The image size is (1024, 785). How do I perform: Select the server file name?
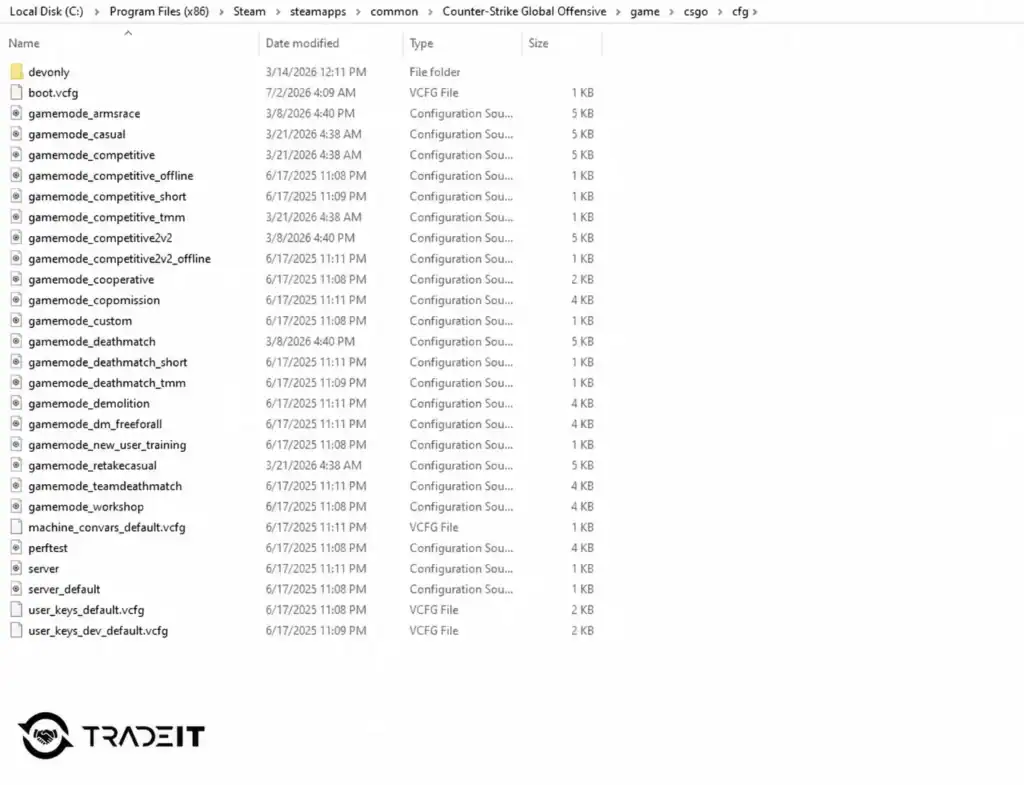[x=44, y=569]
